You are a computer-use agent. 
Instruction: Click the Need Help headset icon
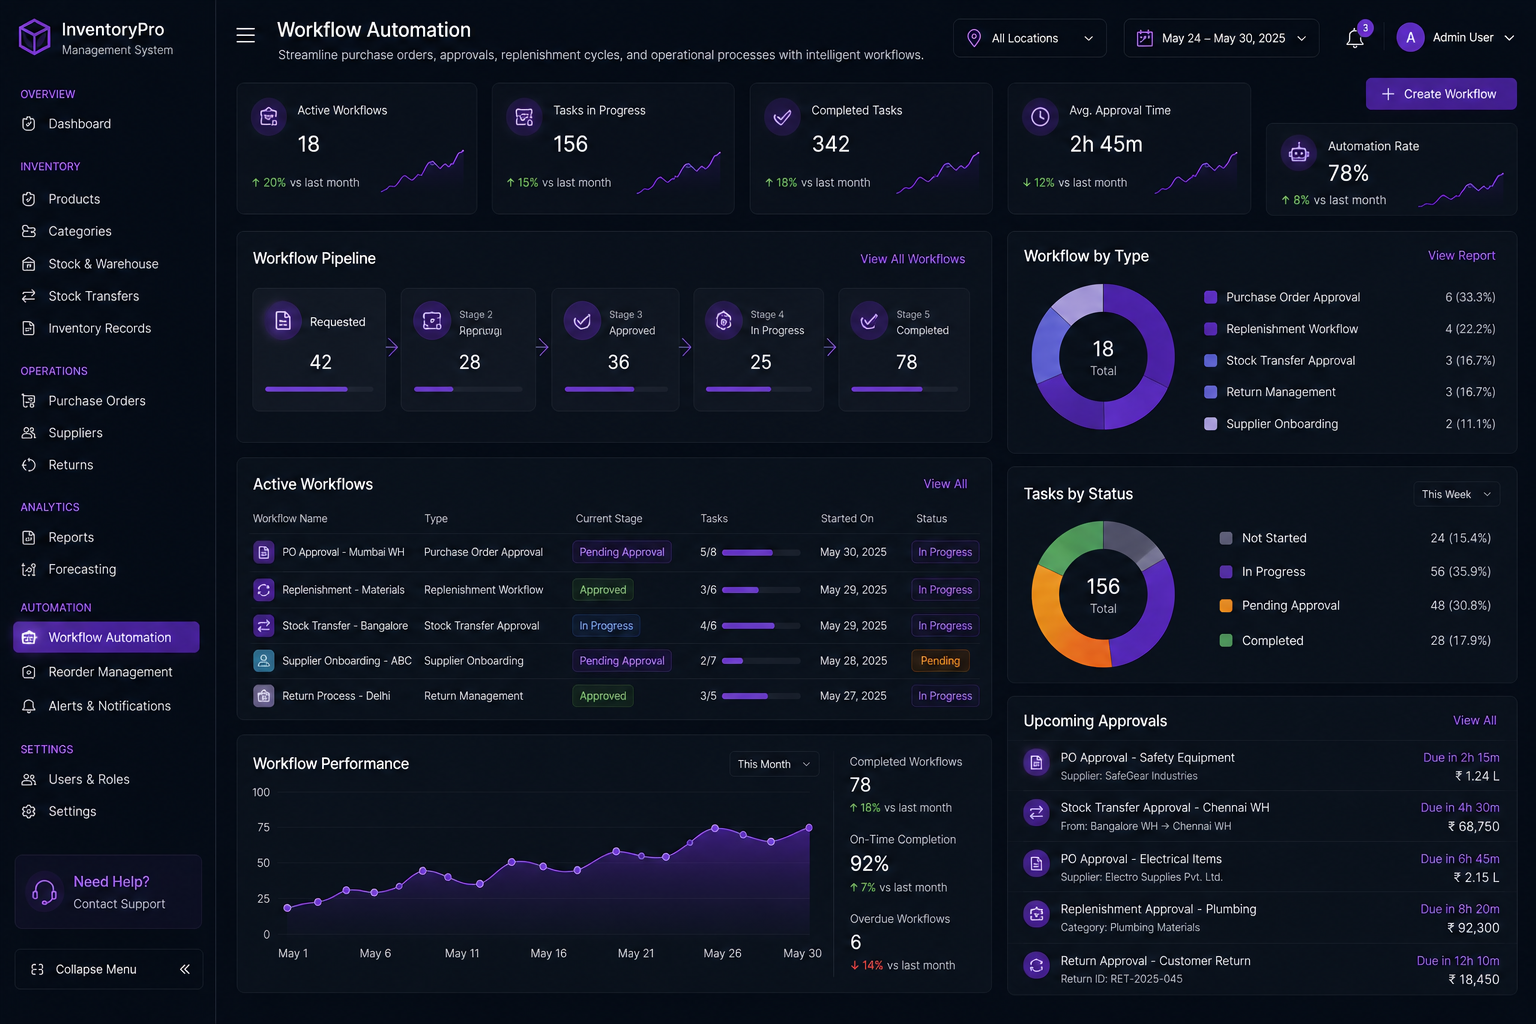point(45,891)
